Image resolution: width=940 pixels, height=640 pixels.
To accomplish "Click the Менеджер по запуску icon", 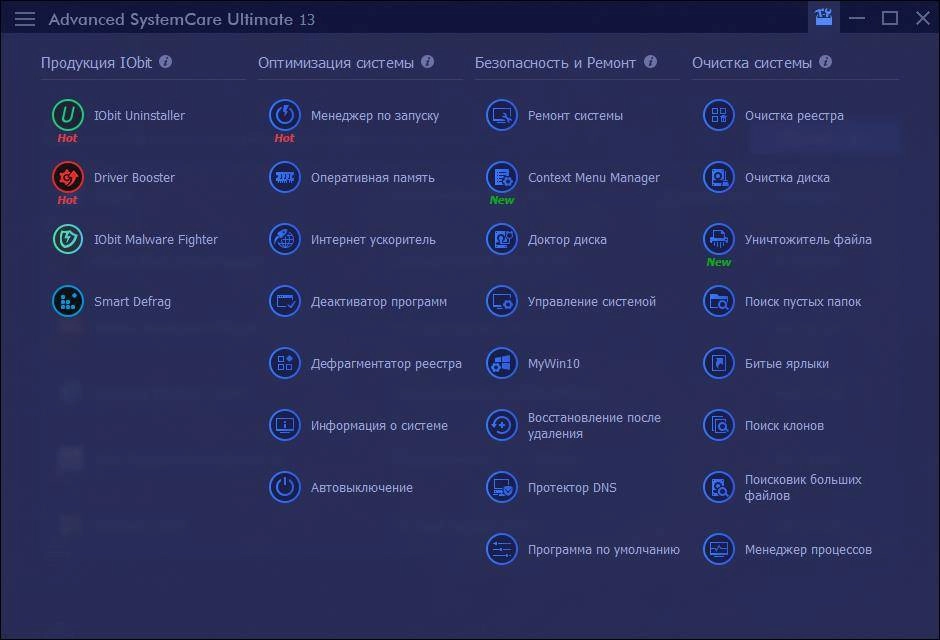I will [285, 115].
